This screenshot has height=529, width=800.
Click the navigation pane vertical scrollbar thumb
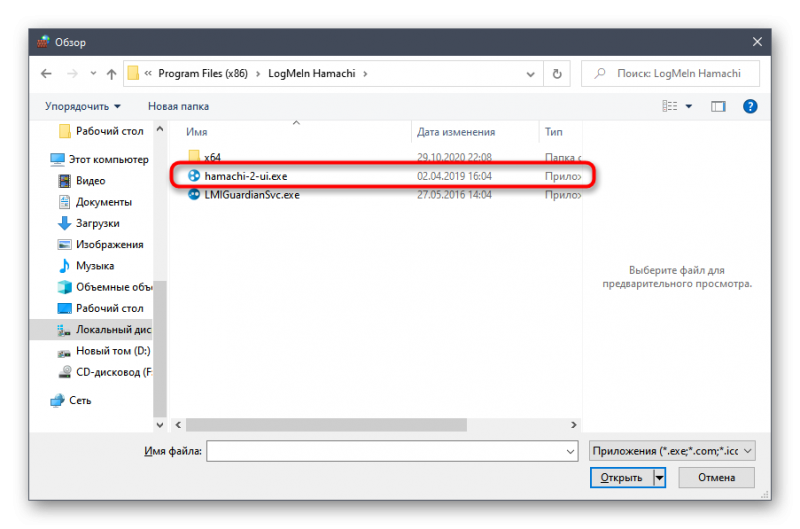click(160, 349)
